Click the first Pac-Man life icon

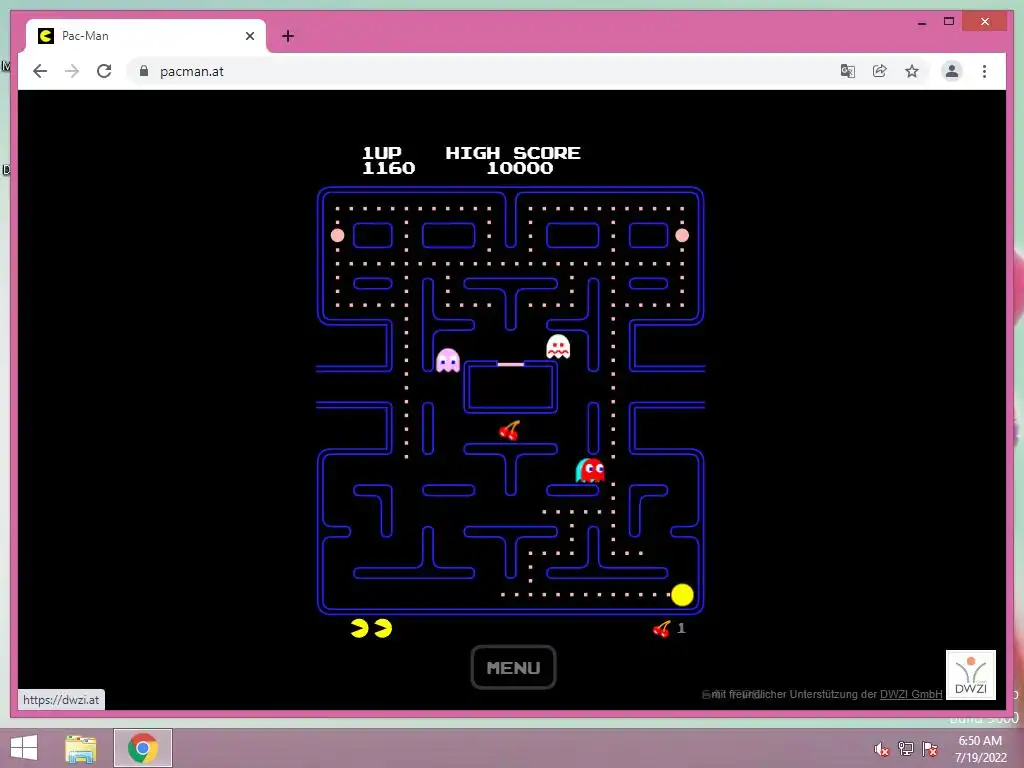tap(359, 628)
